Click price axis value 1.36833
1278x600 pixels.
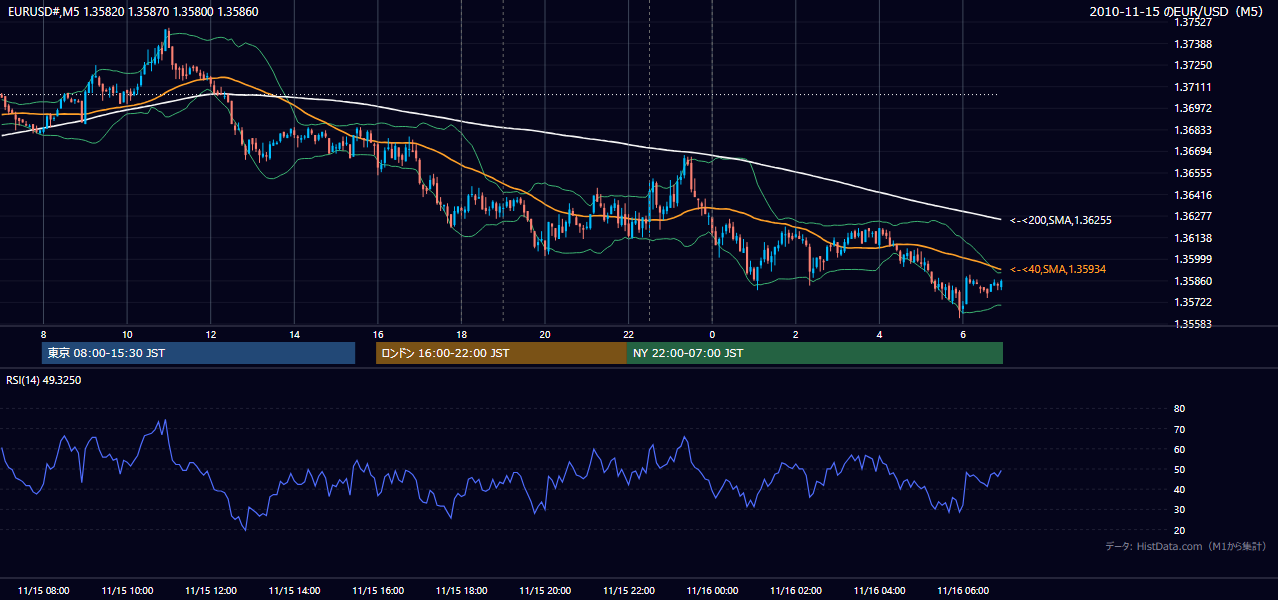pos(1193,130)
